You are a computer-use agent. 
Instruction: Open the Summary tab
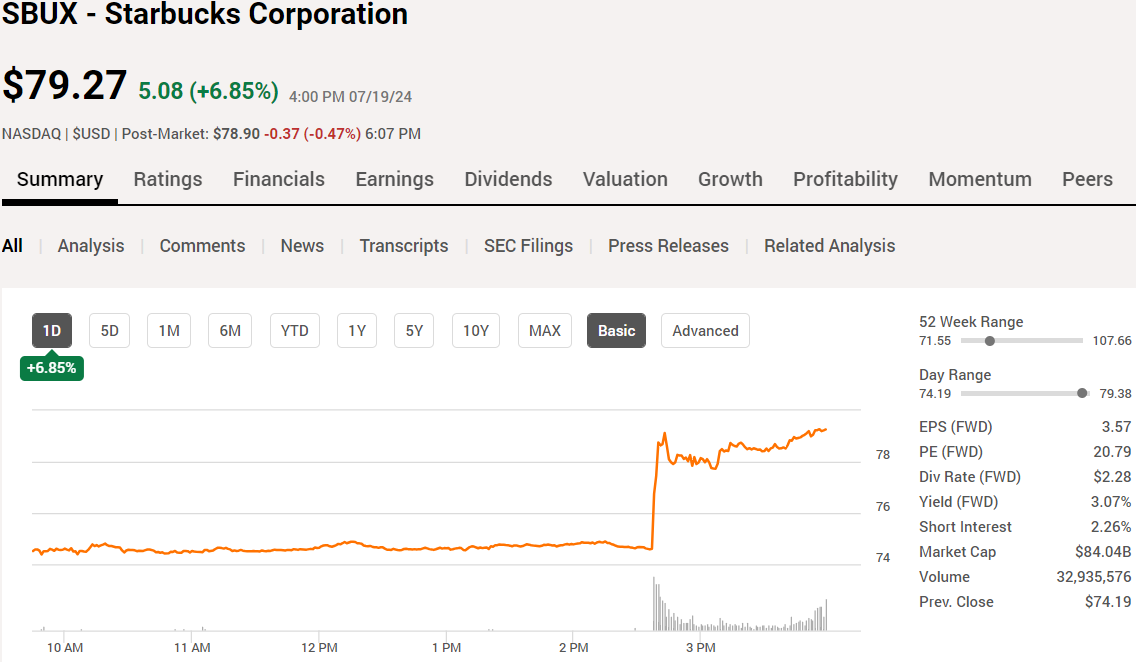pyautogui.click(x=60, y=179)
